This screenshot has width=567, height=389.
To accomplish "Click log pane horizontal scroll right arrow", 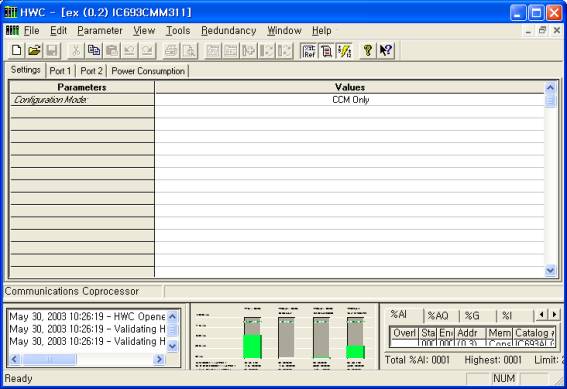I will tap(159, 359).
